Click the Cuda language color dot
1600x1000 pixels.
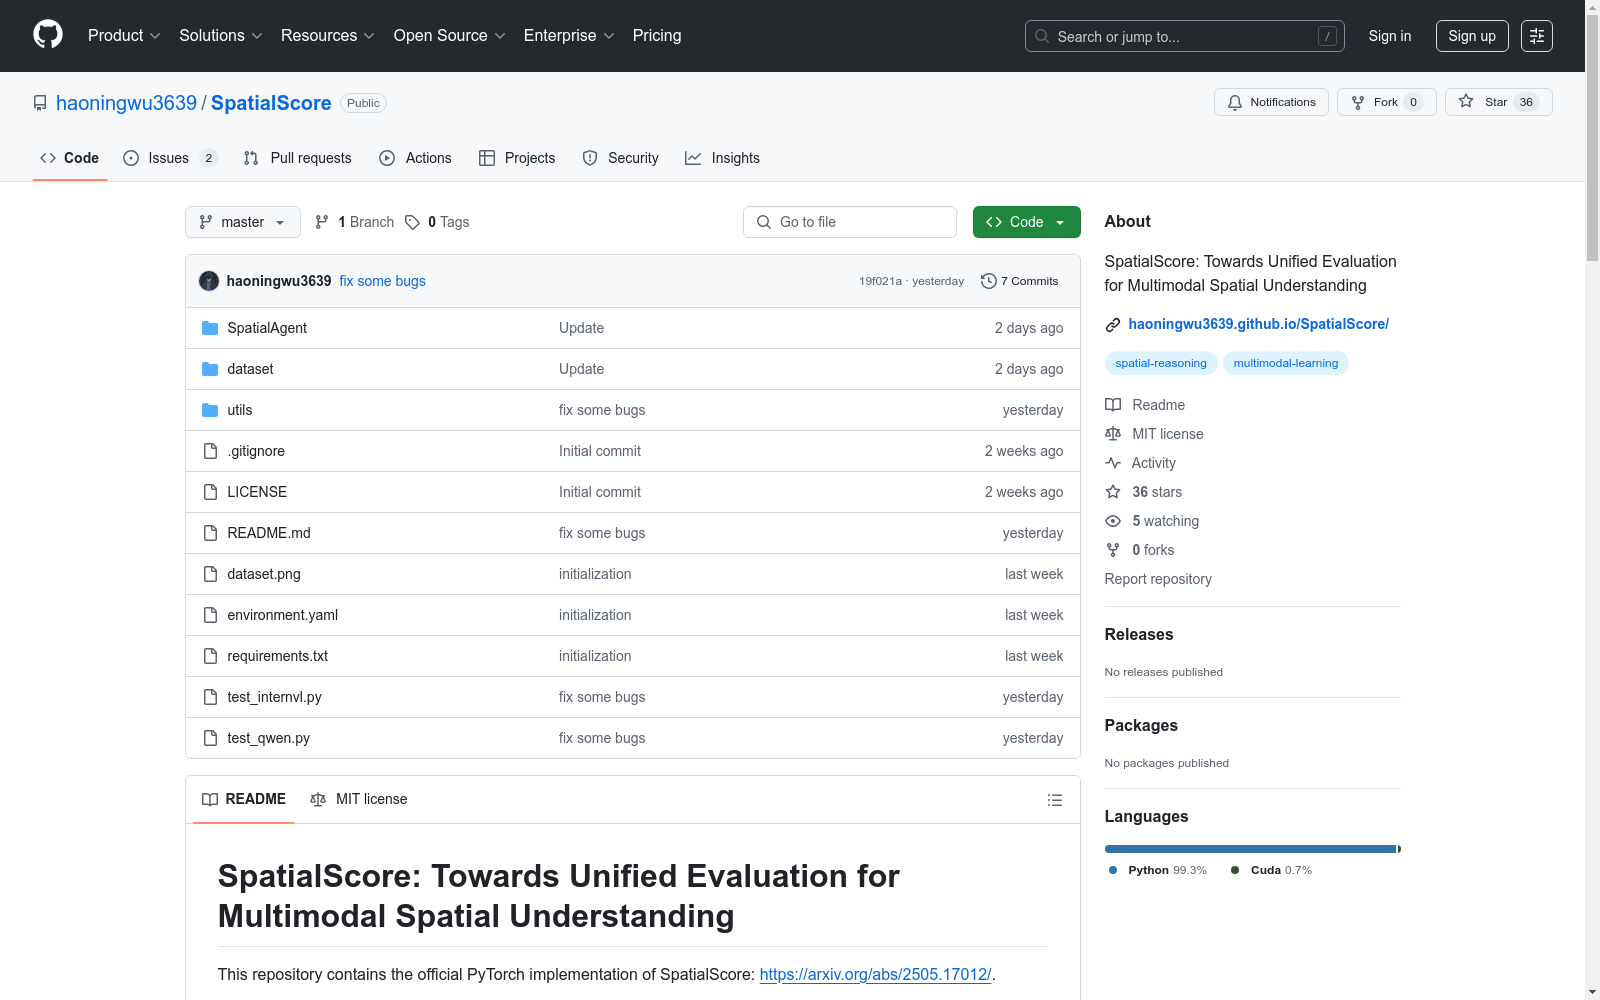pos(1235,870)
